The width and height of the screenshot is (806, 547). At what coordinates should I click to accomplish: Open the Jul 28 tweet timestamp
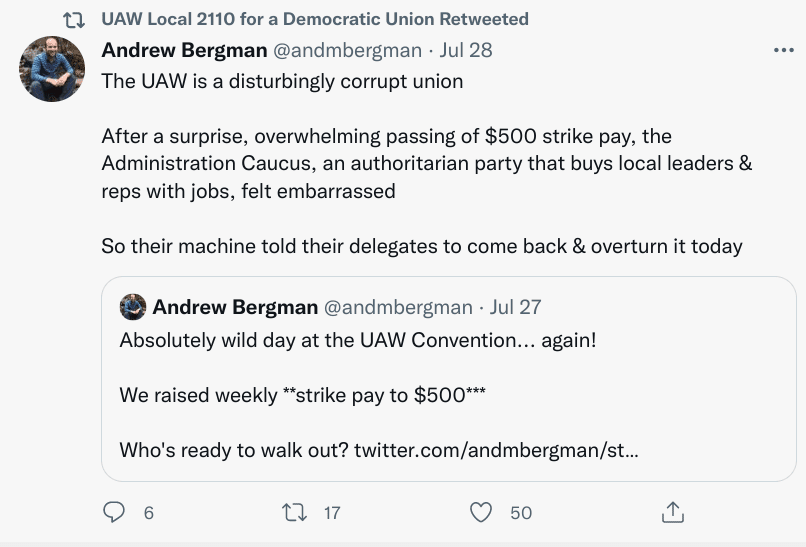coord(466,50)
